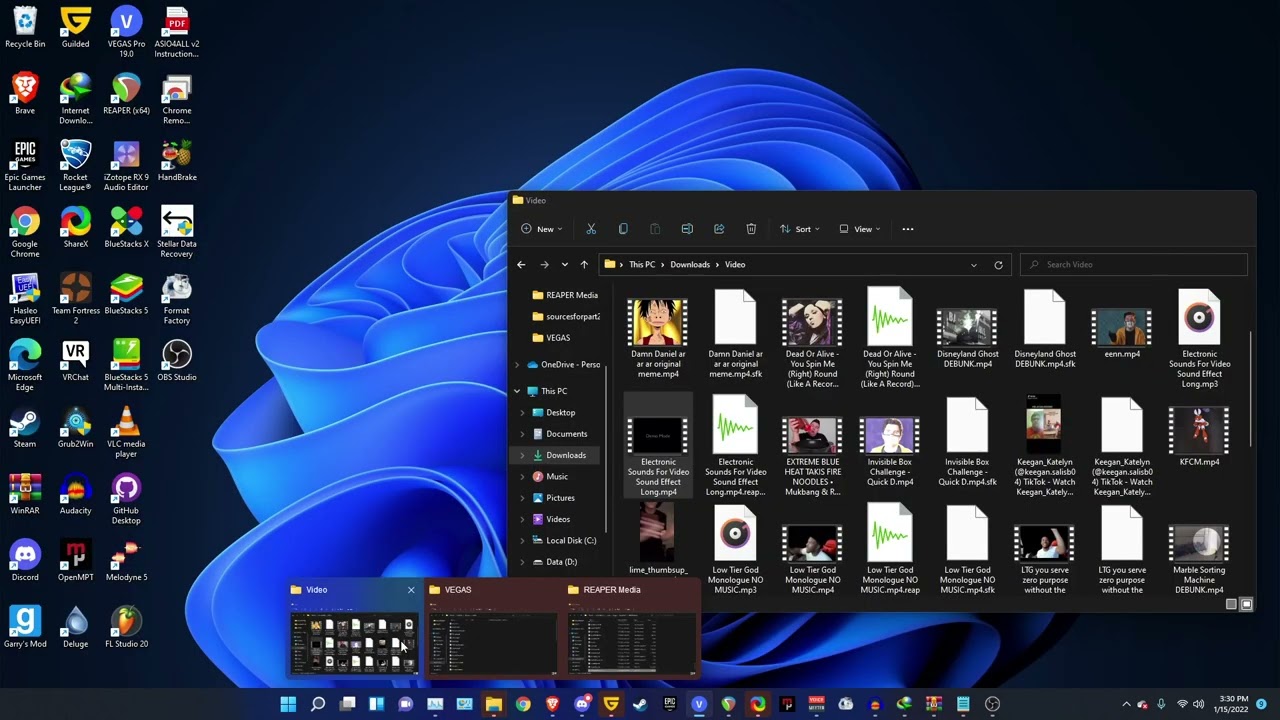
Task: Open Rocket League desktop icon
Action: click(x=76, y=166)
